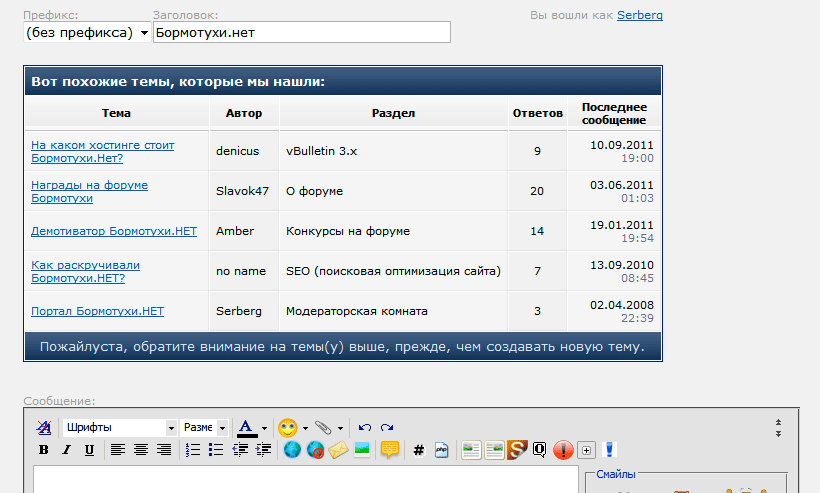Align text to the right
820x493 pixels.
(x=164, y=450)
